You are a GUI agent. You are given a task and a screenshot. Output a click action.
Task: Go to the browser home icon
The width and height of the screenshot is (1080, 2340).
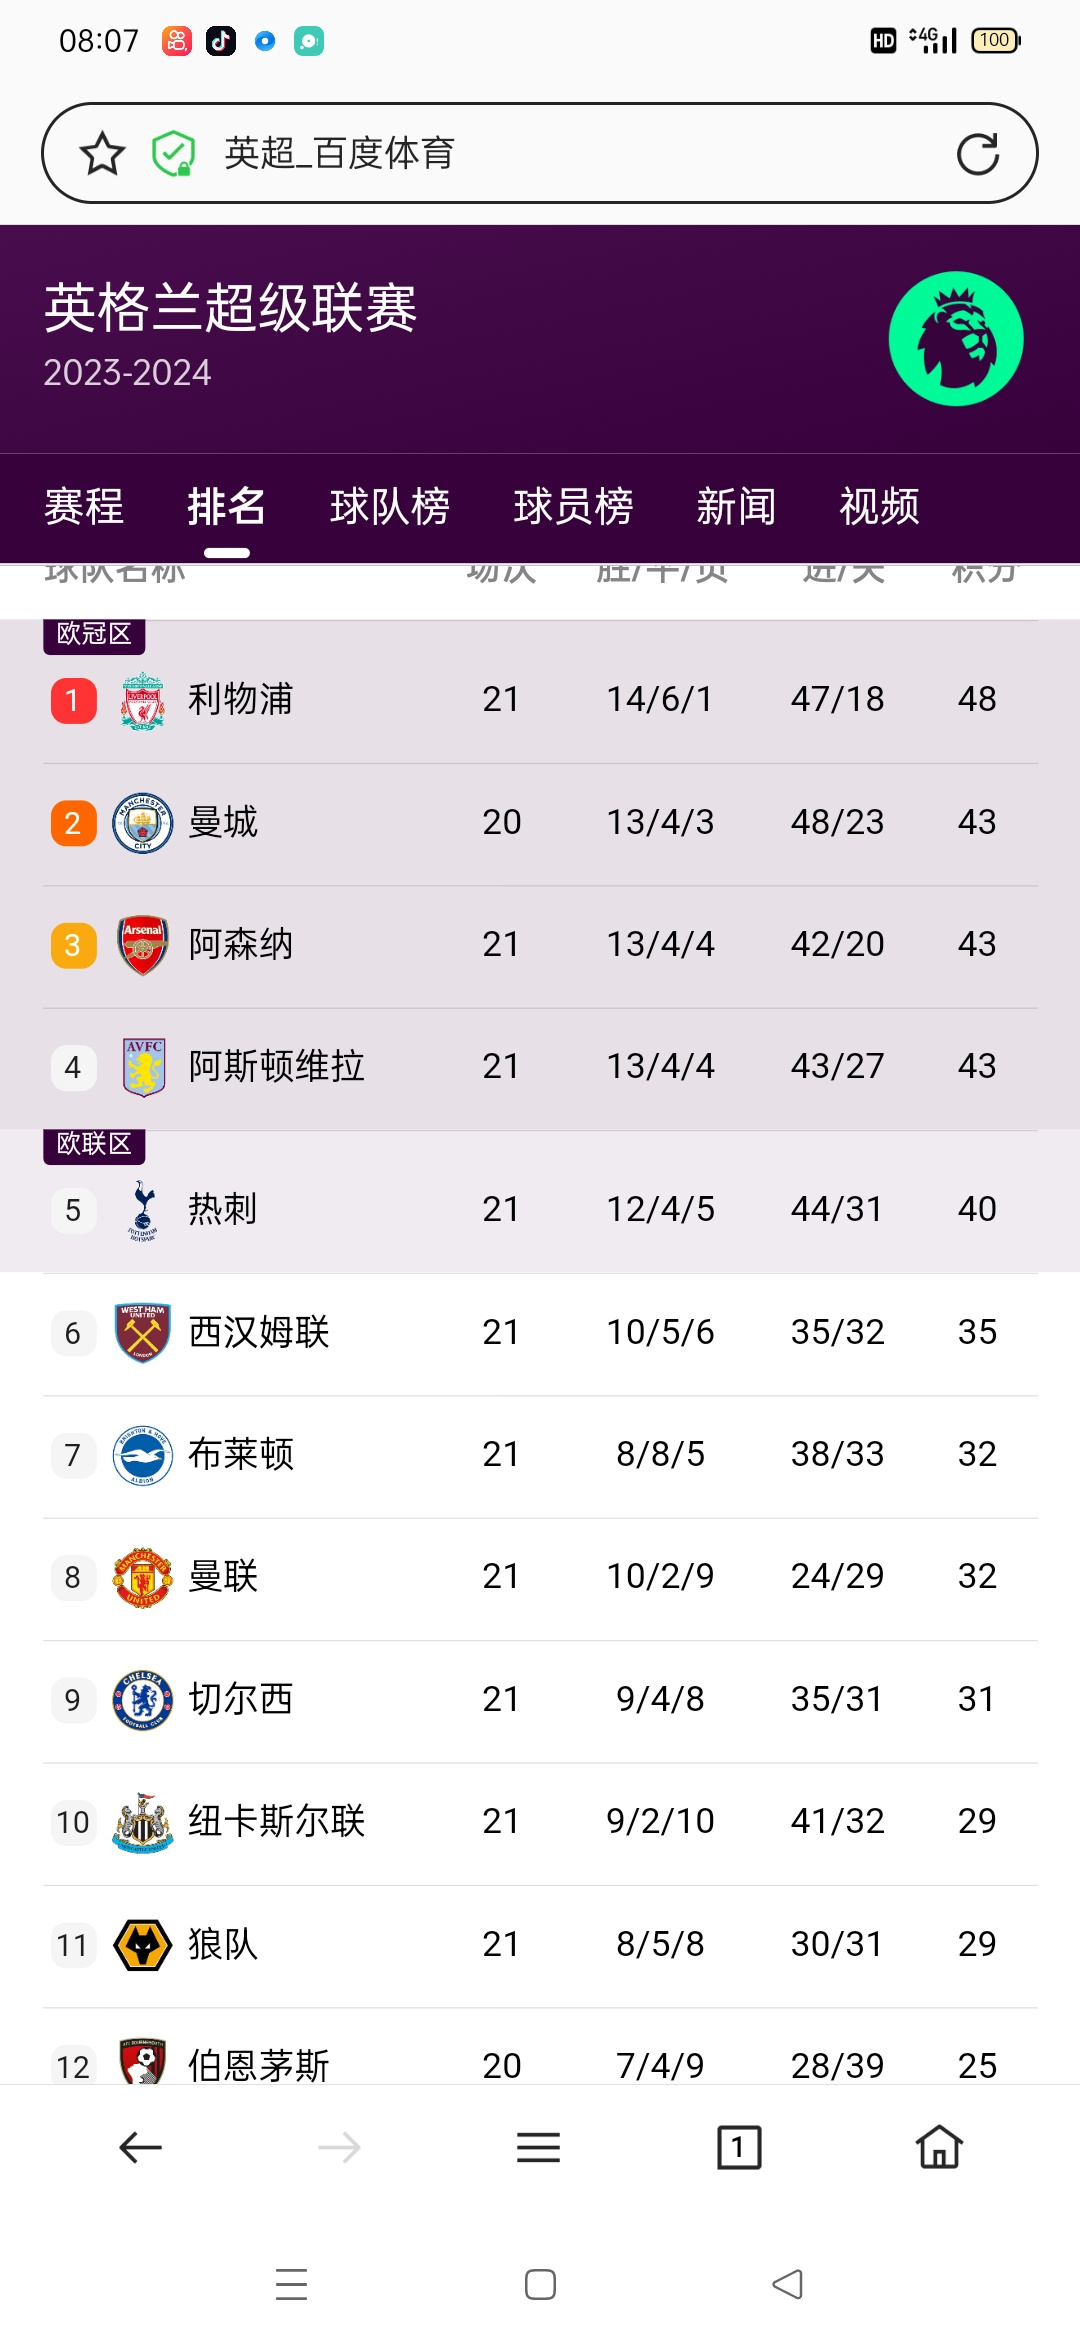[x=939, y=2147]
